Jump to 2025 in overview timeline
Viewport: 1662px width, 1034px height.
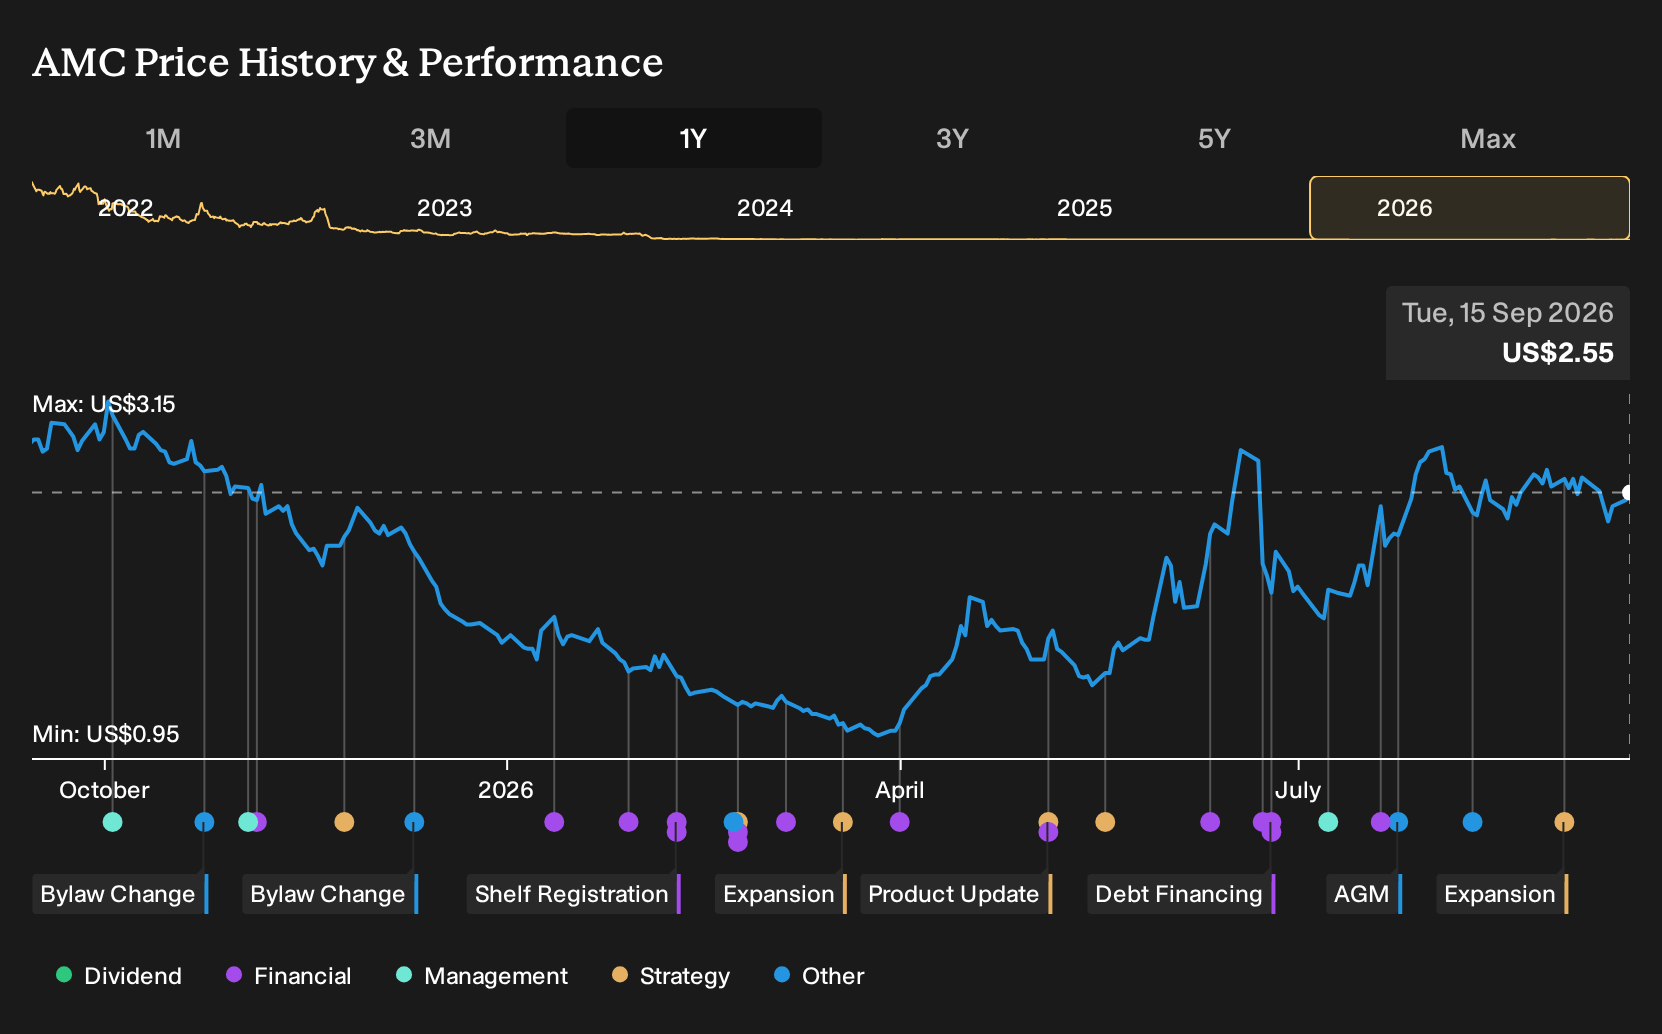(1084, 208)
